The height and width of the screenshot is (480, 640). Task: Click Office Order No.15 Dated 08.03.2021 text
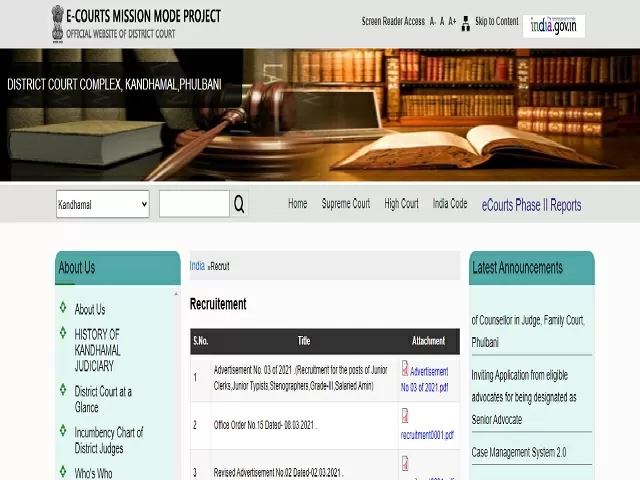pyautogui.click(x=265, y=425)
